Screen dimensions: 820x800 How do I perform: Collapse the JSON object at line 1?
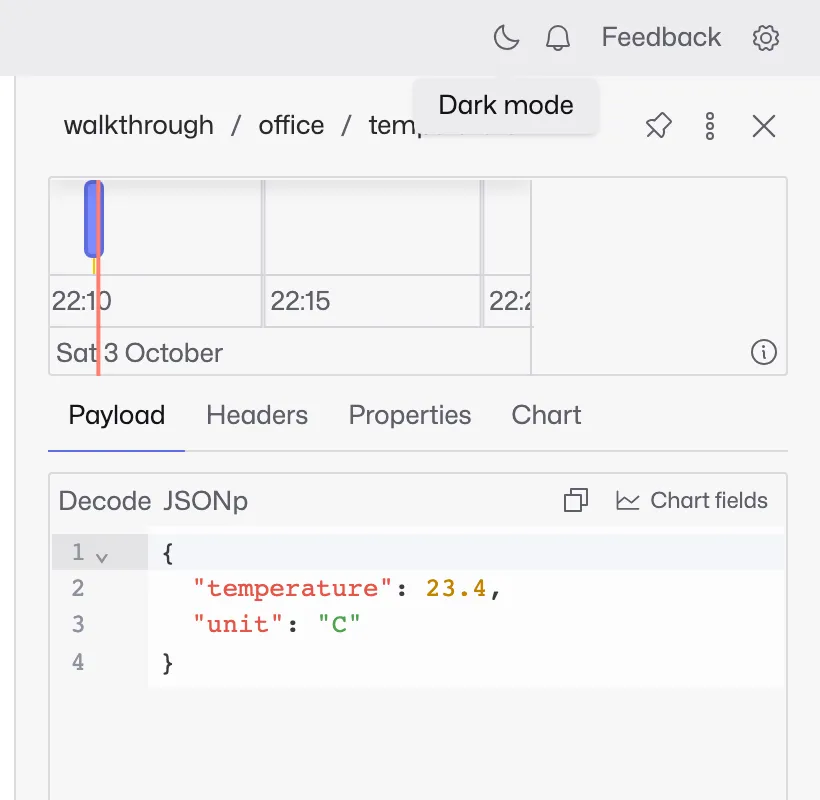pos(102,557)
